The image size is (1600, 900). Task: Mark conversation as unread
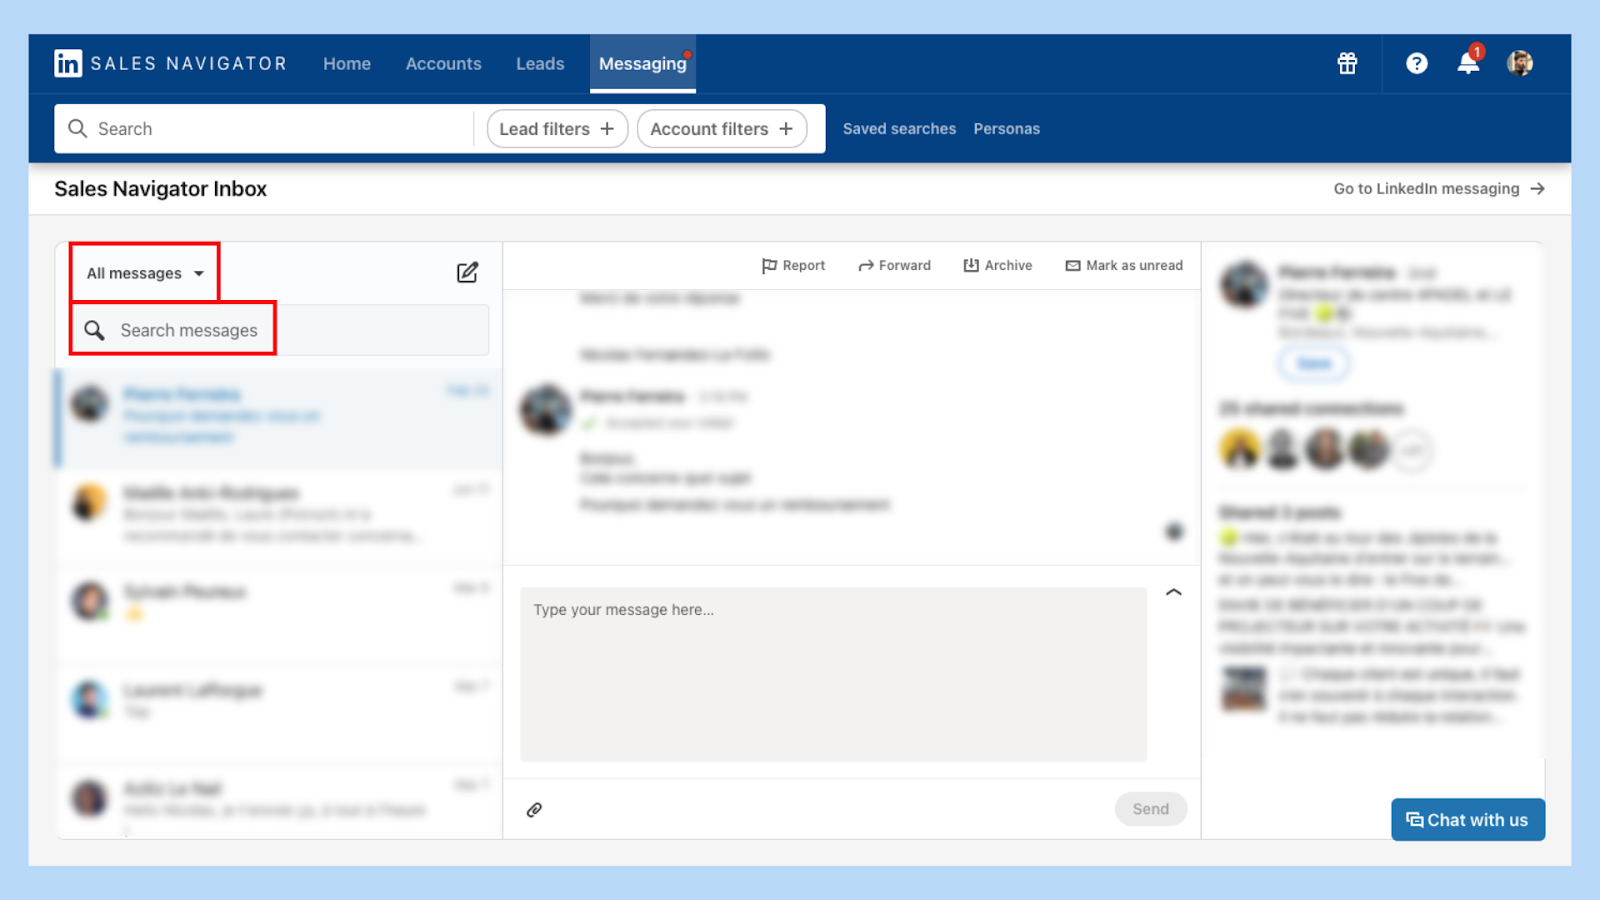pos(1124,265)
